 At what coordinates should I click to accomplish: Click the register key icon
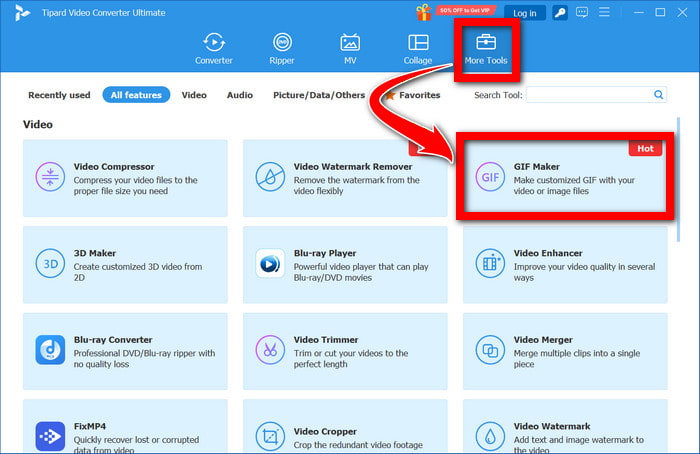(560, 12)
